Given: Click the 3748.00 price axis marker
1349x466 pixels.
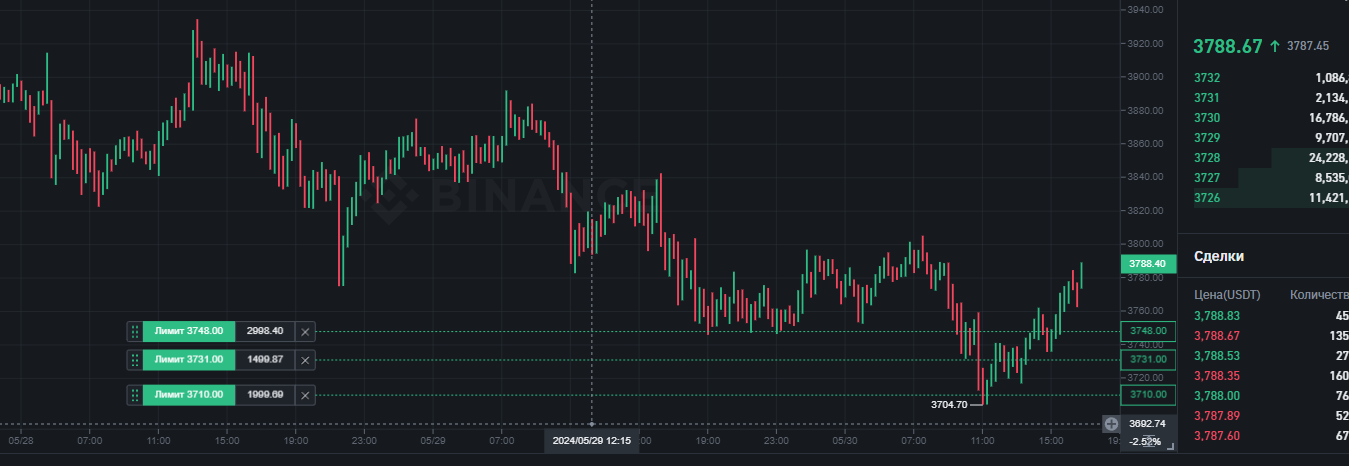Looking at the screenshot, I should tap(1147, 331).
